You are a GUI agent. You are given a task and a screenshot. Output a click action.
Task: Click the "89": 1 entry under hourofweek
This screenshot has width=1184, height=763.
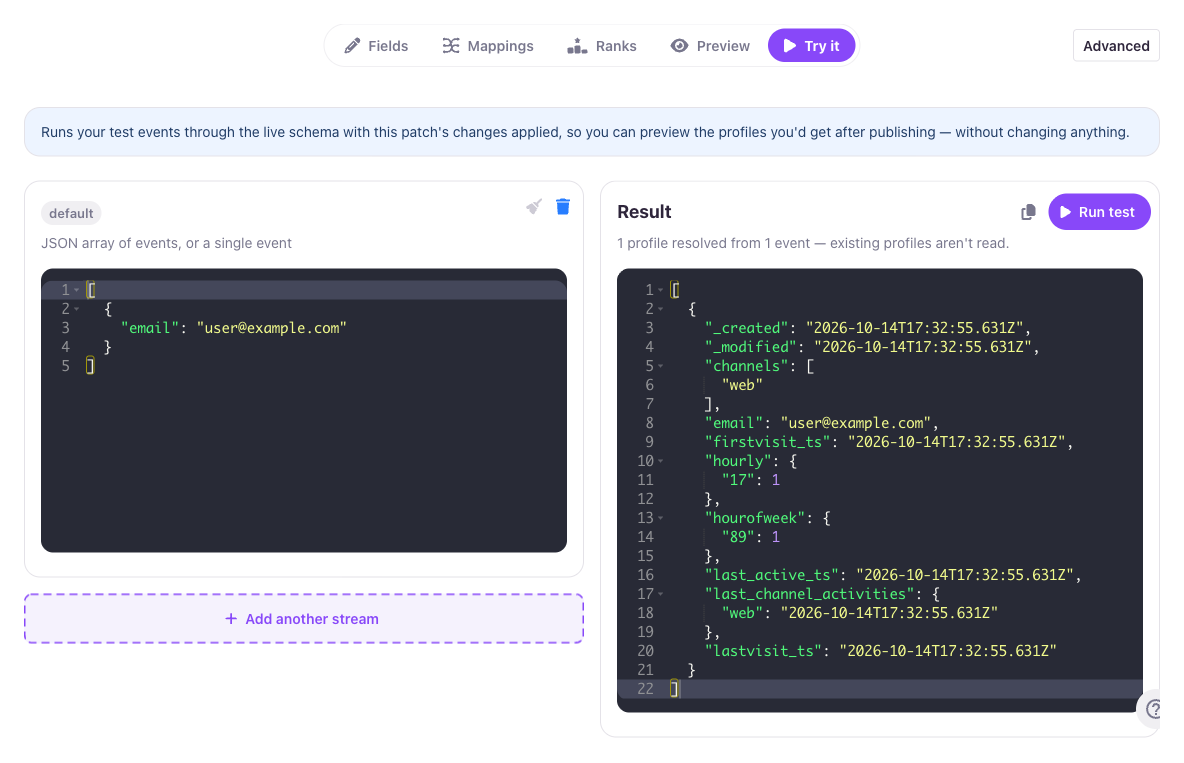coord(751,537)
